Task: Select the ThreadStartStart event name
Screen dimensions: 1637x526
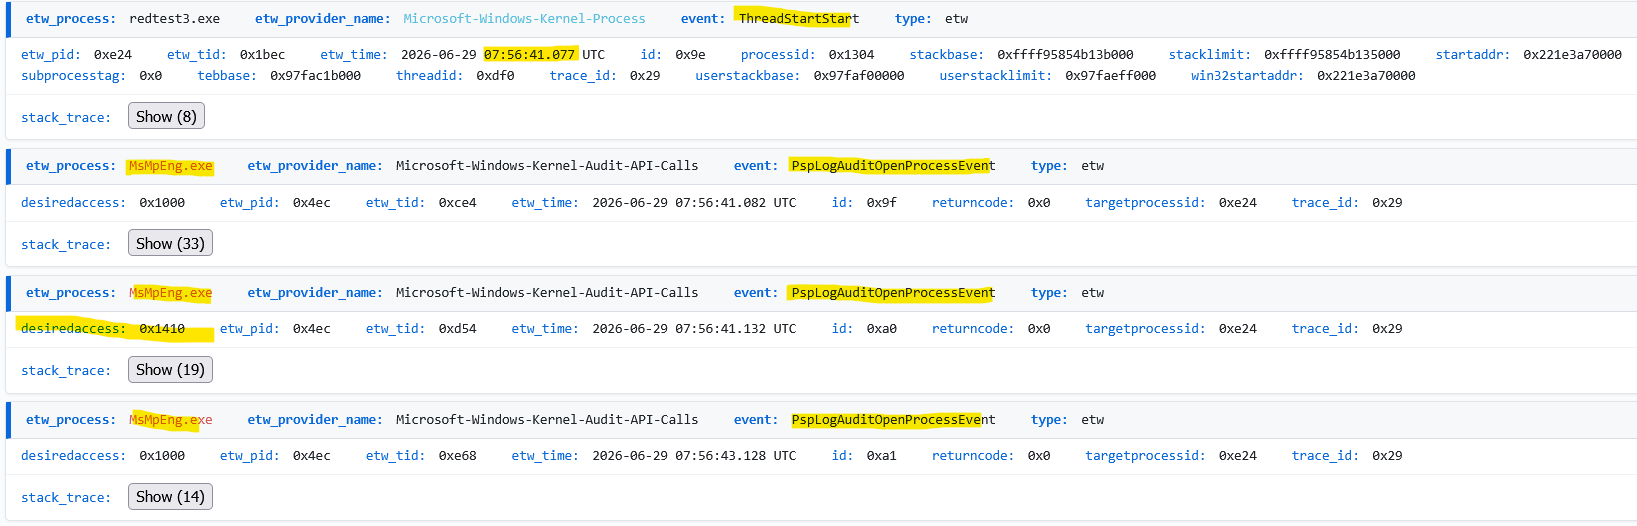Action: 798,19
